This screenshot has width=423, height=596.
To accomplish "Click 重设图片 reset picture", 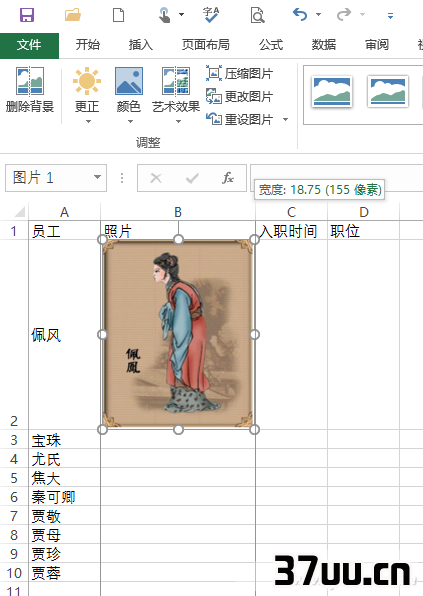I will point(239,119).
